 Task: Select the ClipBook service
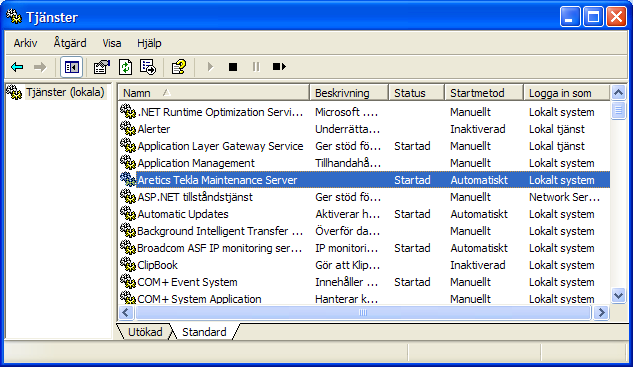(157, 265)
